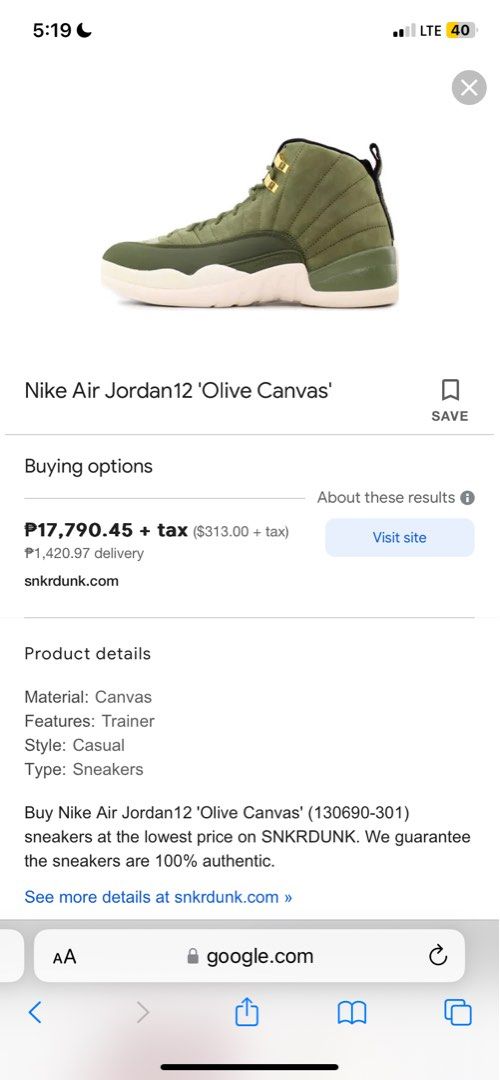500x1080 pixels.
Task: Tap the google.com address bar
Action: point(249,956)
